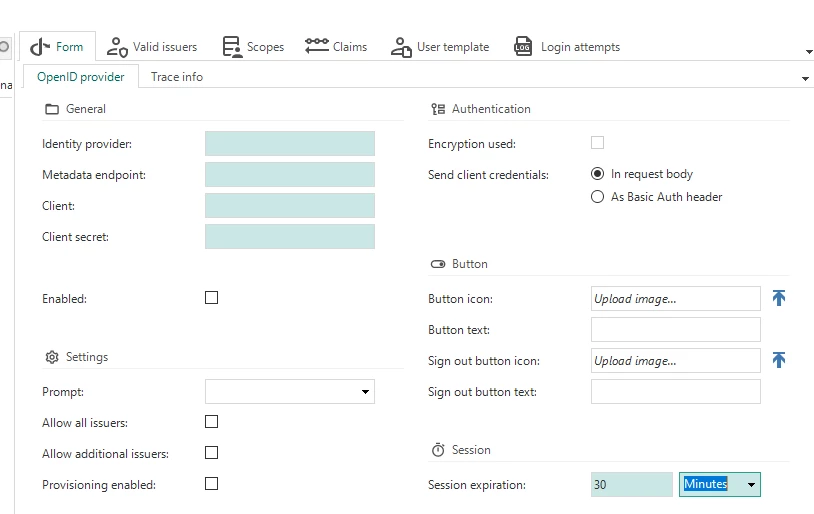Select As Basic Auth header option
Screen dimensions: 814x514
pyautogui.click(x=598, y=197)
